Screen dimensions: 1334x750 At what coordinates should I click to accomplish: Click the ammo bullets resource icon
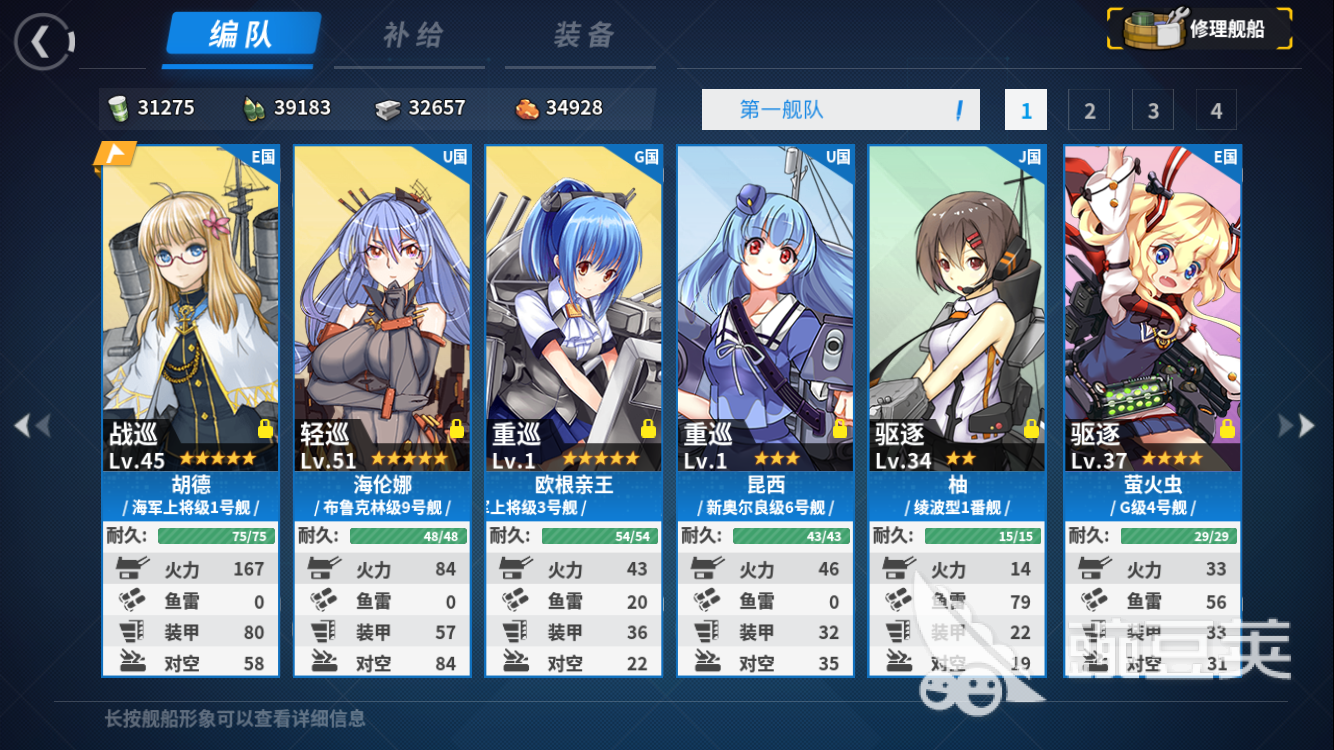pos(254,109)
